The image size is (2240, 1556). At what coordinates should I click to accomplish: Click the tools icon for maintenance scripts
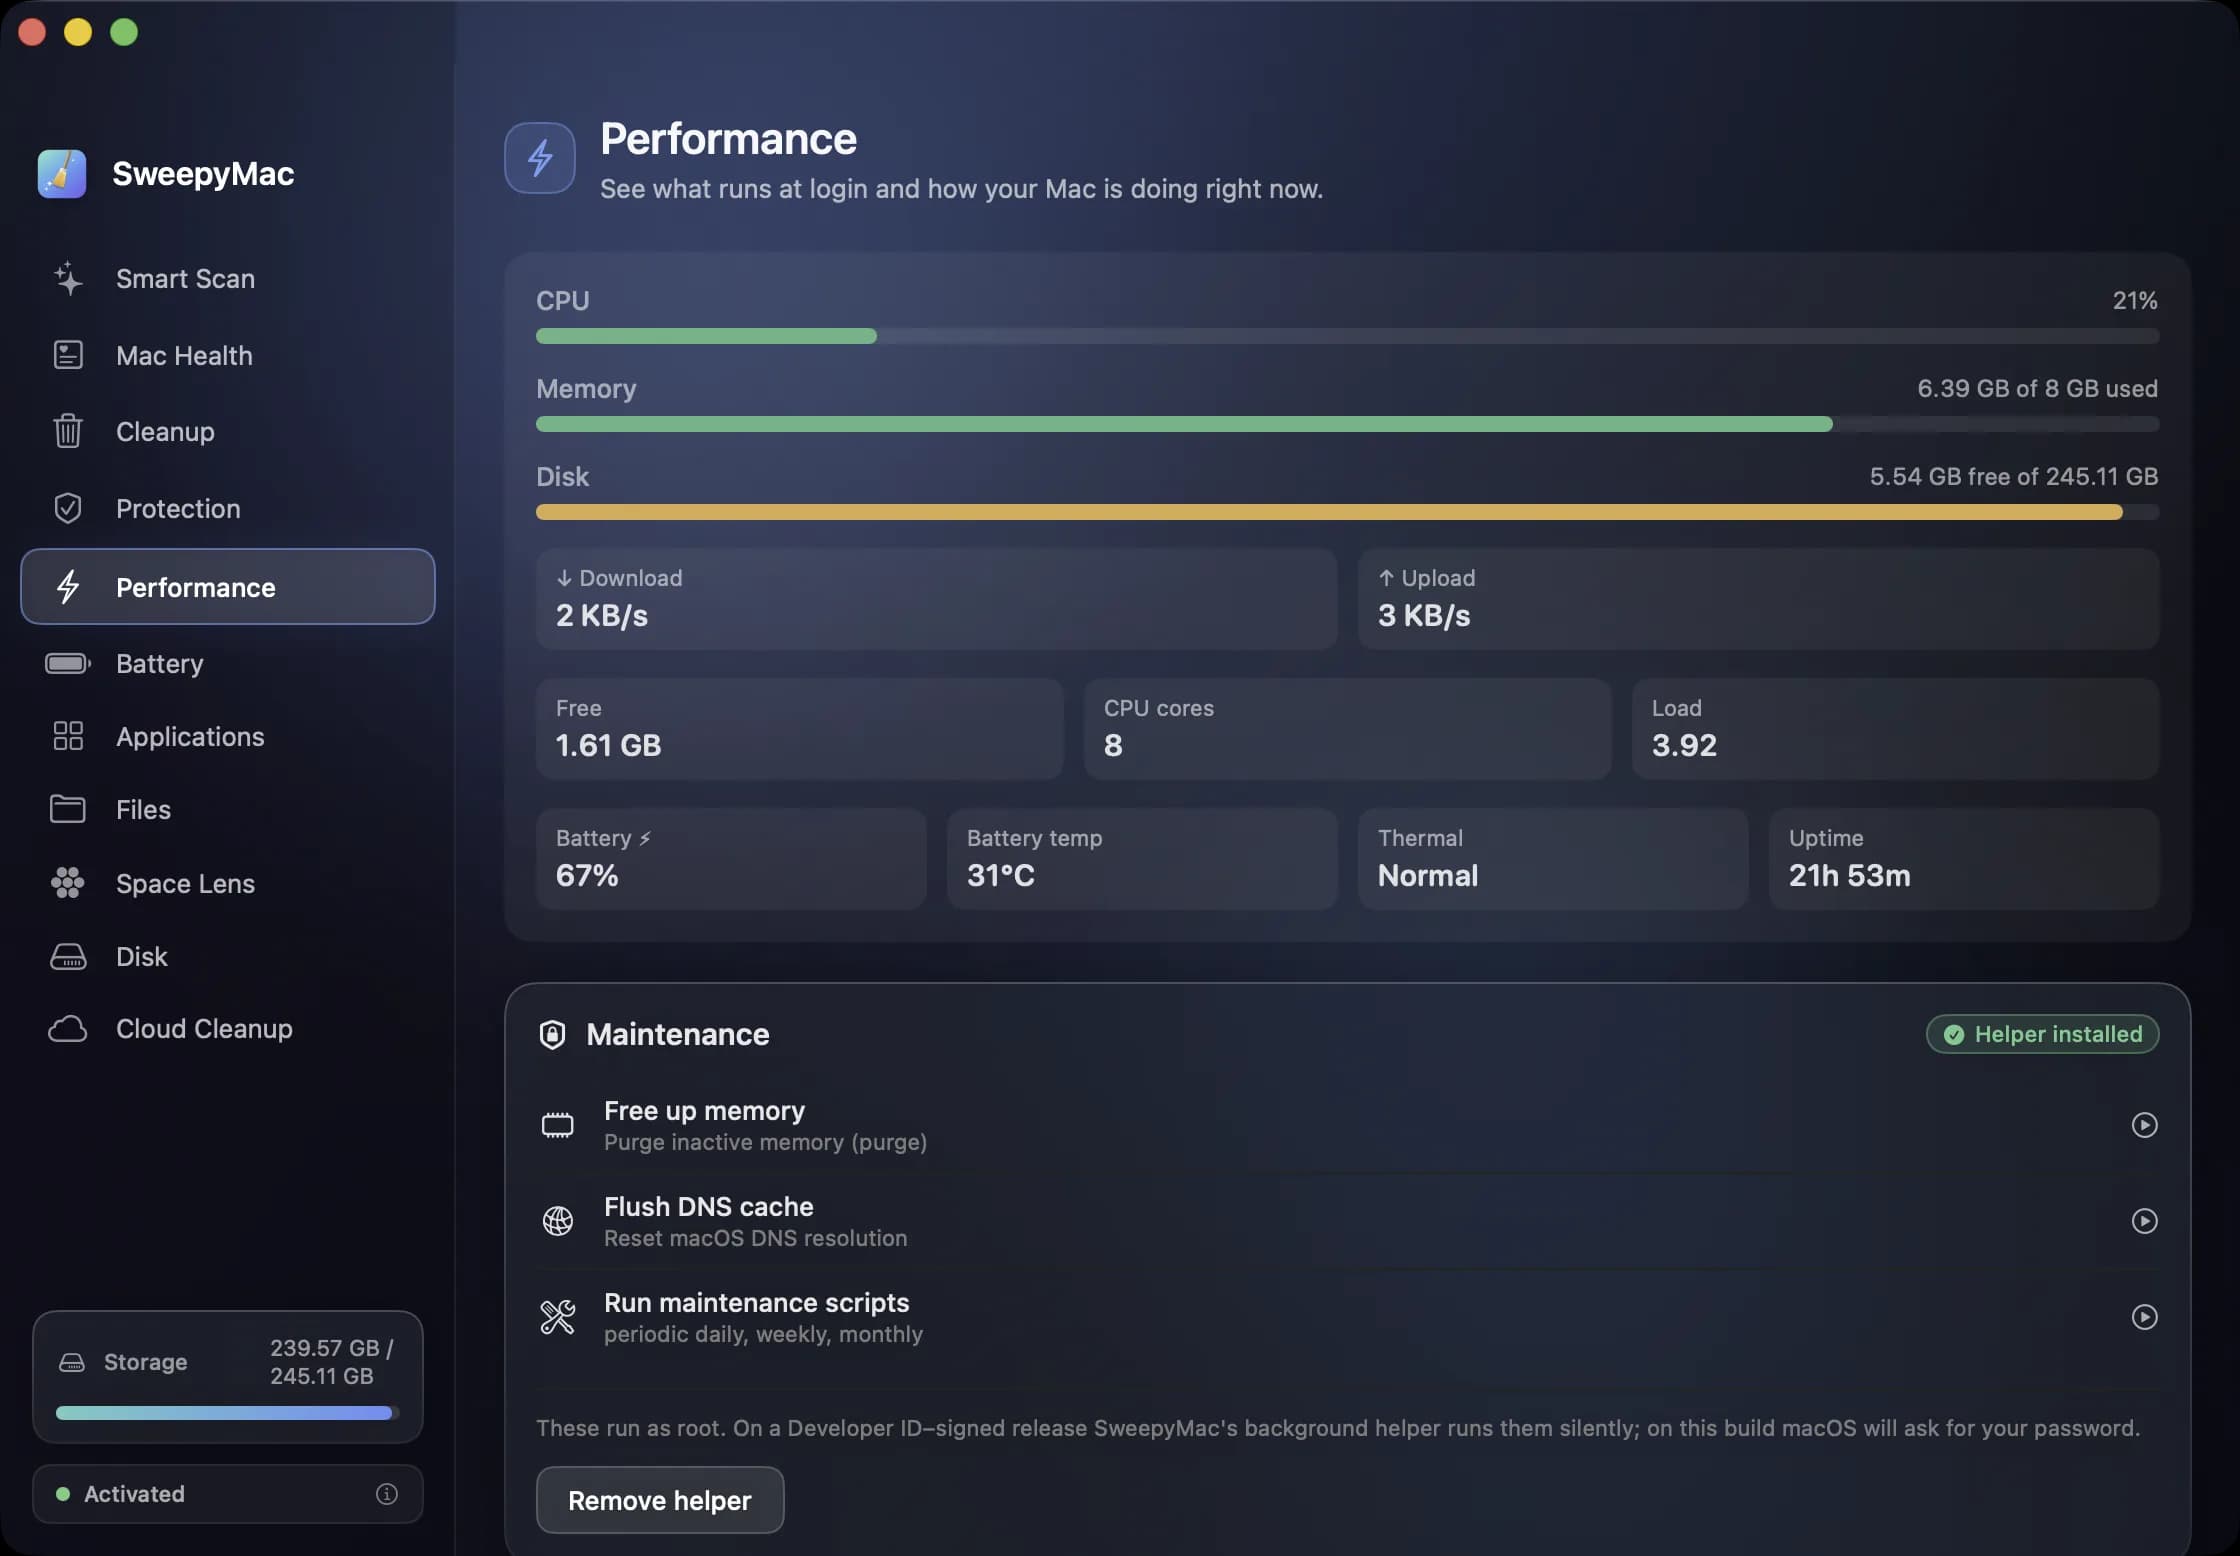pos(558,1317)
